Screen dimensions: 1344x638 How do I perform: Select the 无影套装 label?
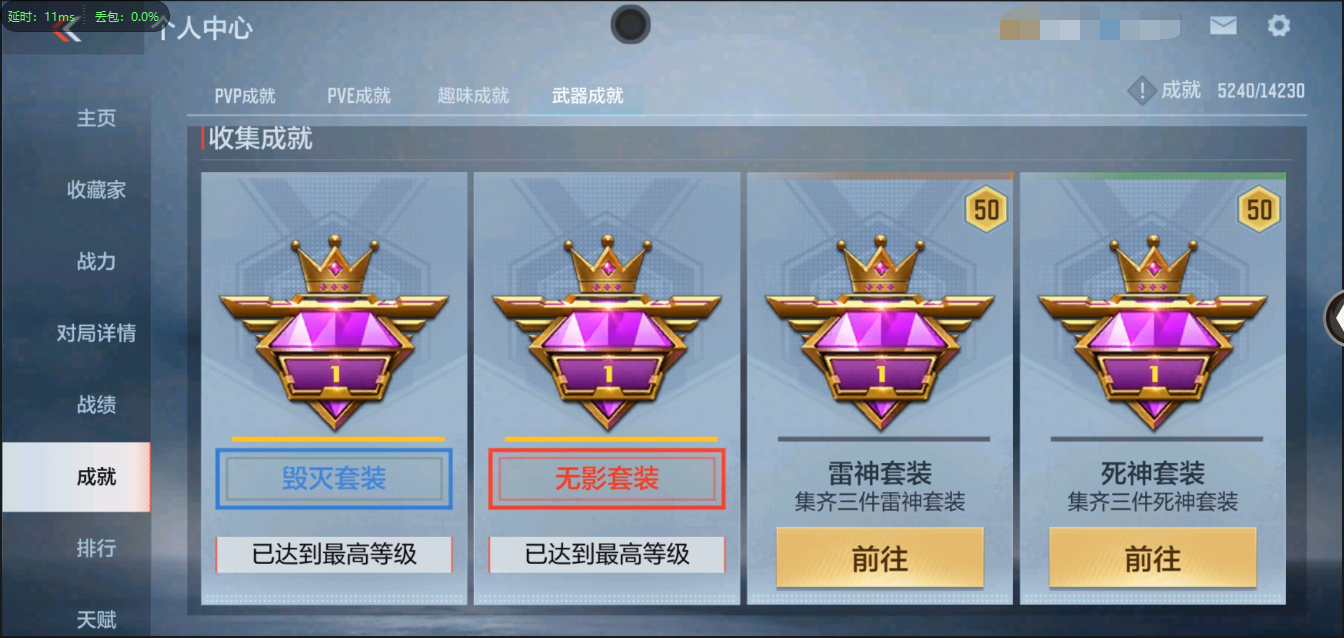tap(607, 479)
